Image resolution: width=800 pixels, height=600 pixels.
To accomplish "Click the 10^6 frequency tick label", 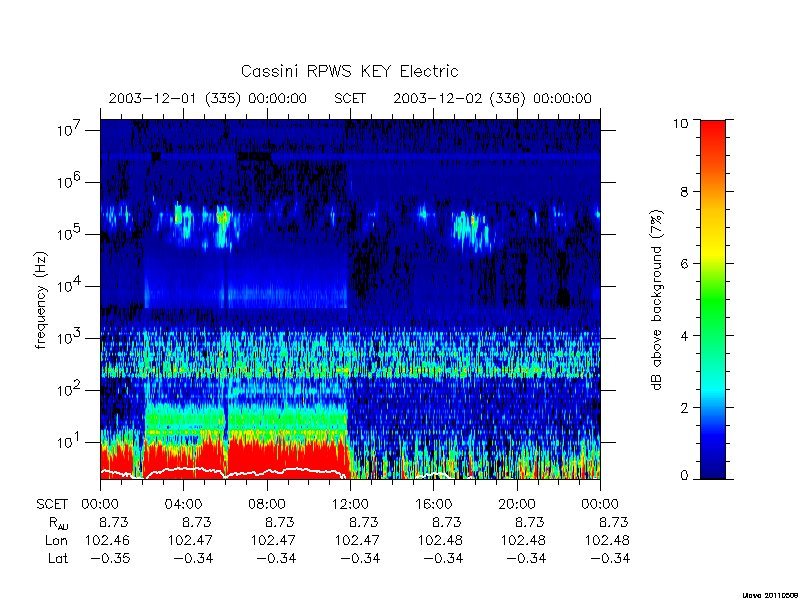I will click(x=70, y=181).
